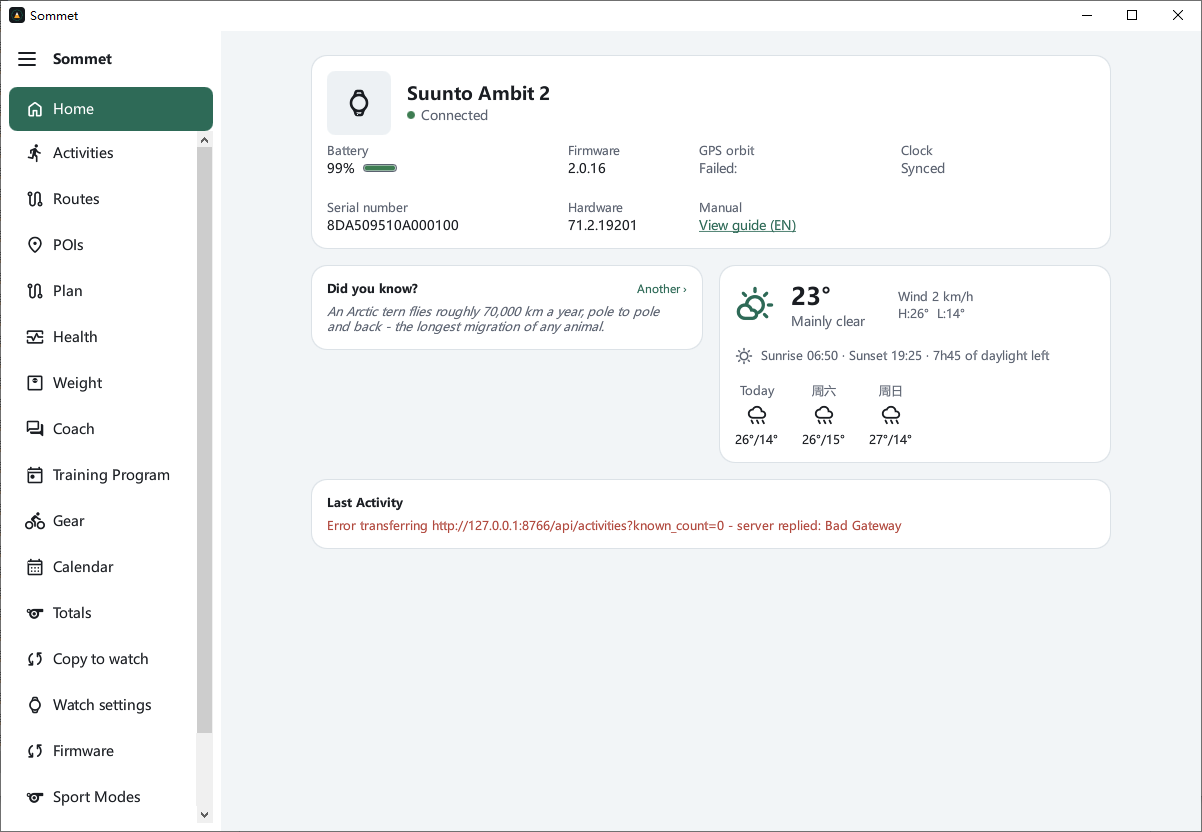1202x832 pixels.
Task: Open the Home page
Action: point(111,109)
